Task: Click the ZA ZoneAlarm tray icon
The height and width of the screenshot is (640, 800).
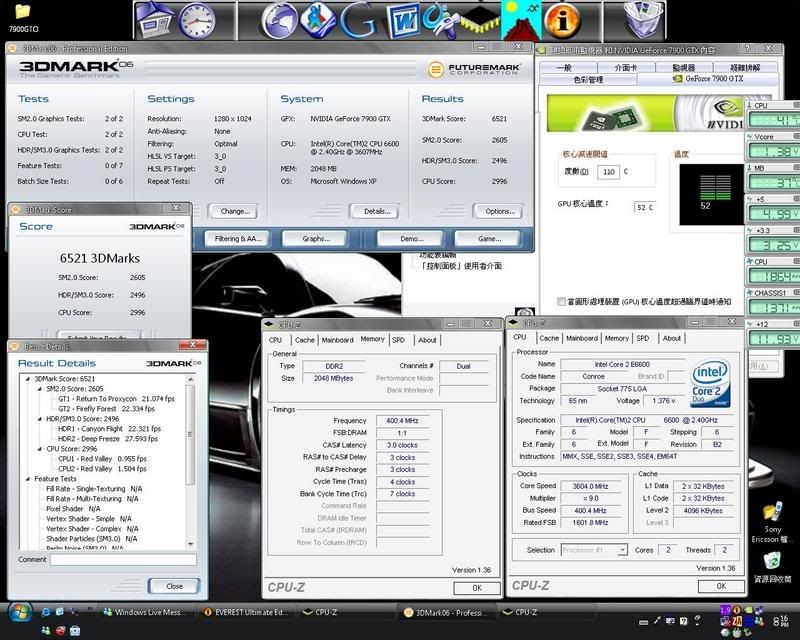Action: click(737, 621)
